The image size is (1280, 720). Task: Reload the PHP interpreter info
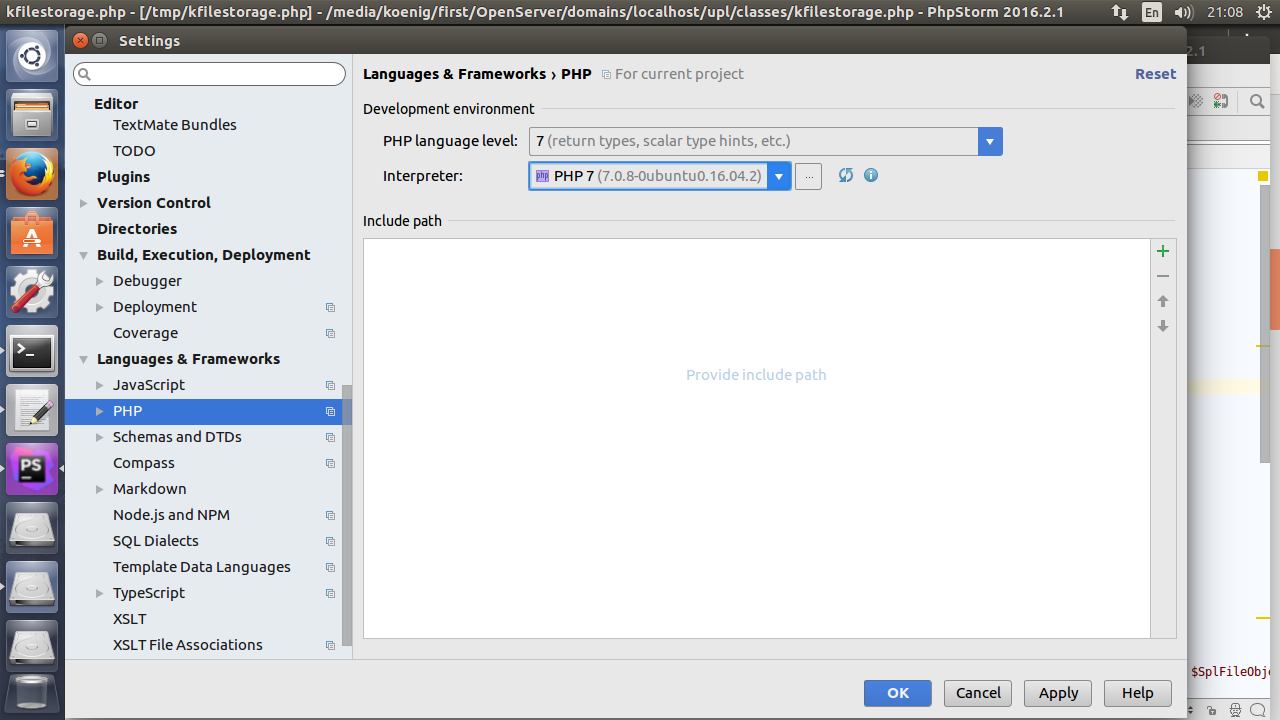point(846,175)
